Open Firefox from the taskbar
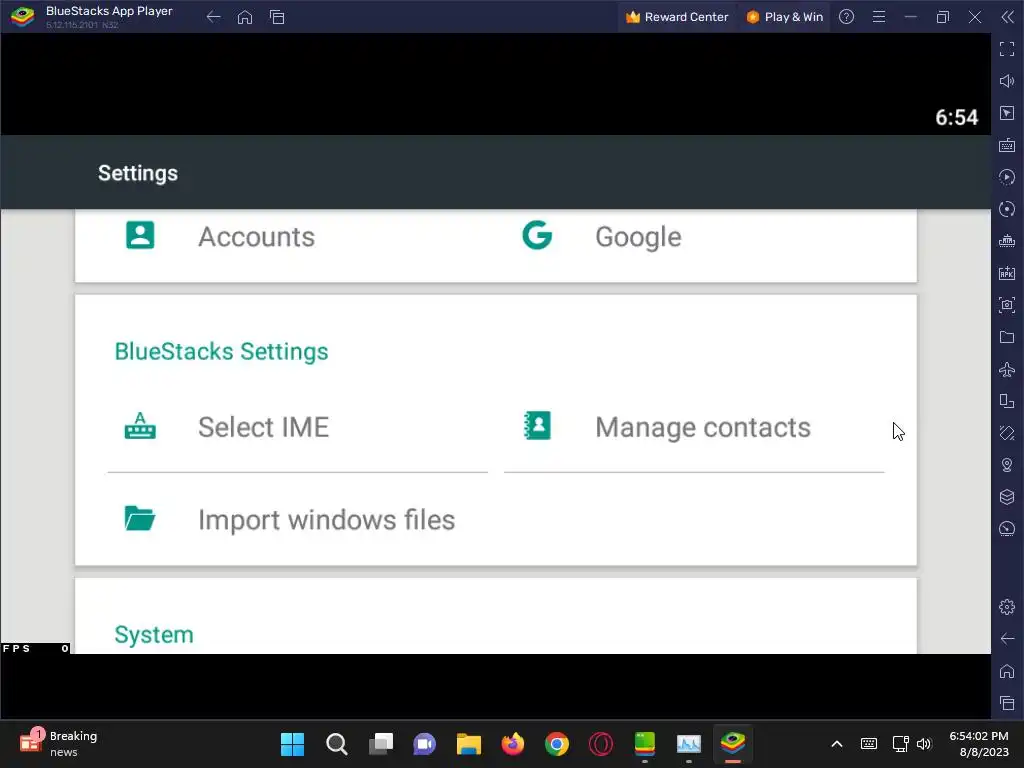Viewport: 1024px width, 768px height. click(x=513, y=744)
